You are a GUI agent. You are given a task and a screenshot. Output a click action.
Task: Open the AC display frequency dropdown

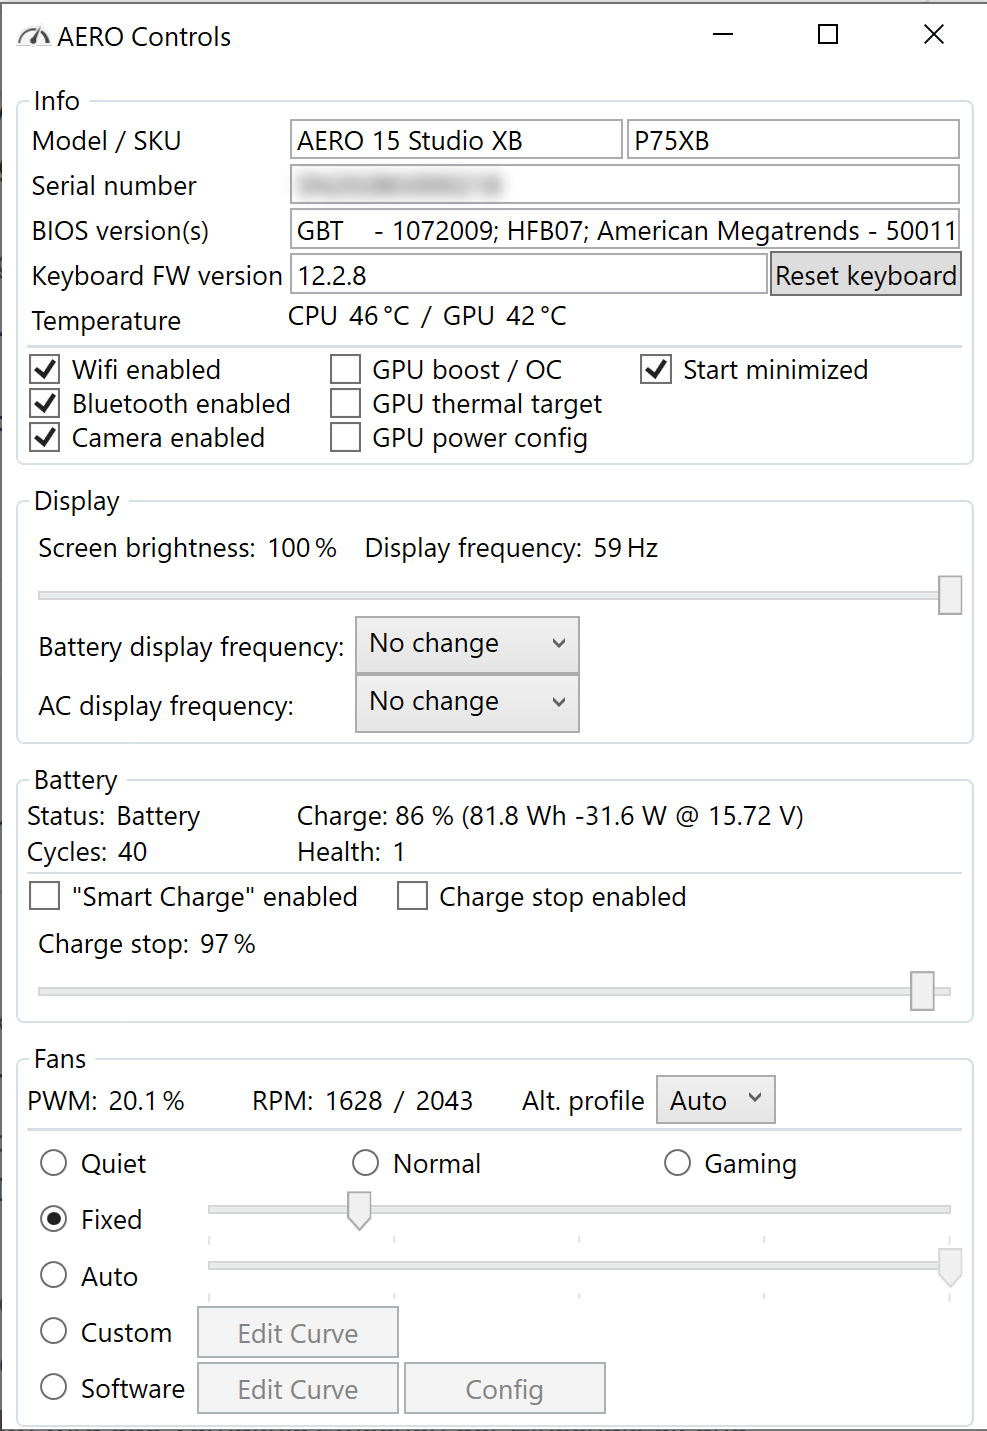[x=466, y=703]
